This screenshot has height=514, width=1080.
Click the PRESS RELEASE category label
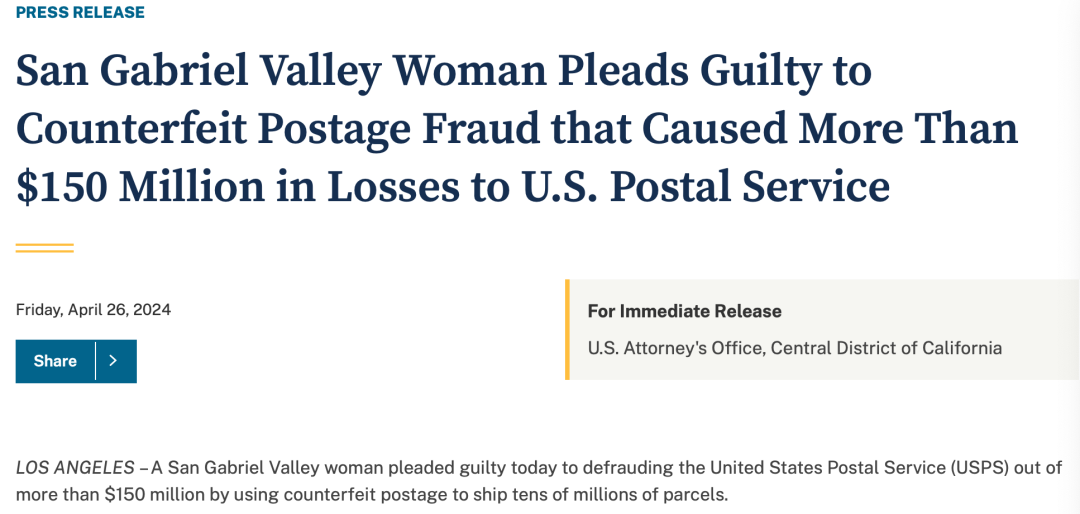pos(81,12)
